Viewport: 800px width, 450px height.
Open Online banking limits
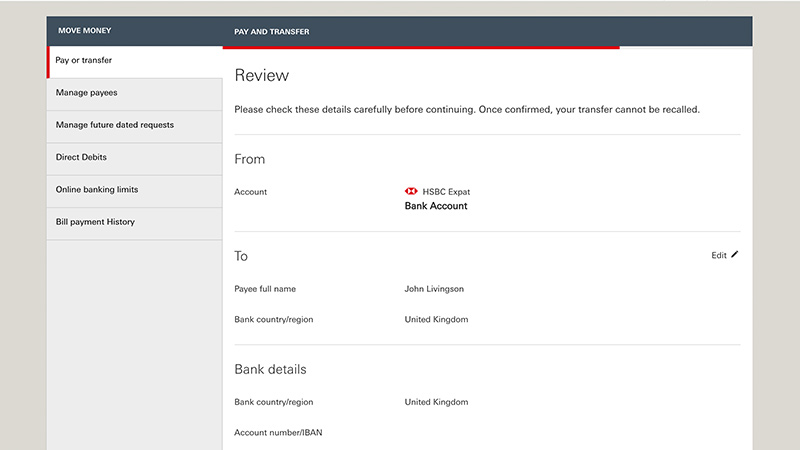pos(135,191)
